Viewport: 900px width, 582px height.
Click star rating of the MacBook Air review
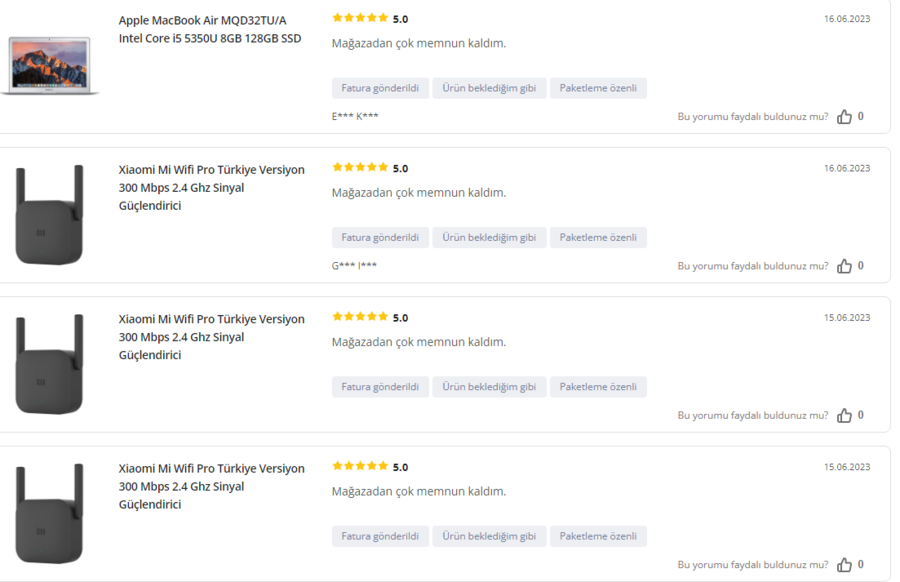[x=360, y=18]
